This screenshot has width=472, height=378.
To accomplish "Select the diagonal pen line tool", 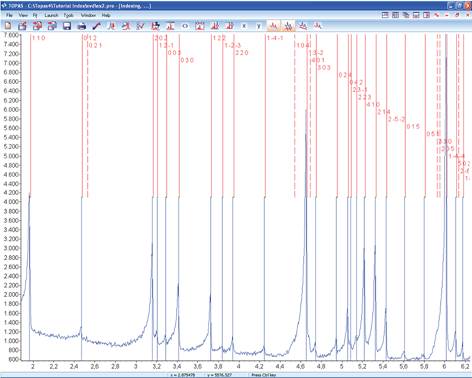I will pyautogui.click(x=96, y=26).
